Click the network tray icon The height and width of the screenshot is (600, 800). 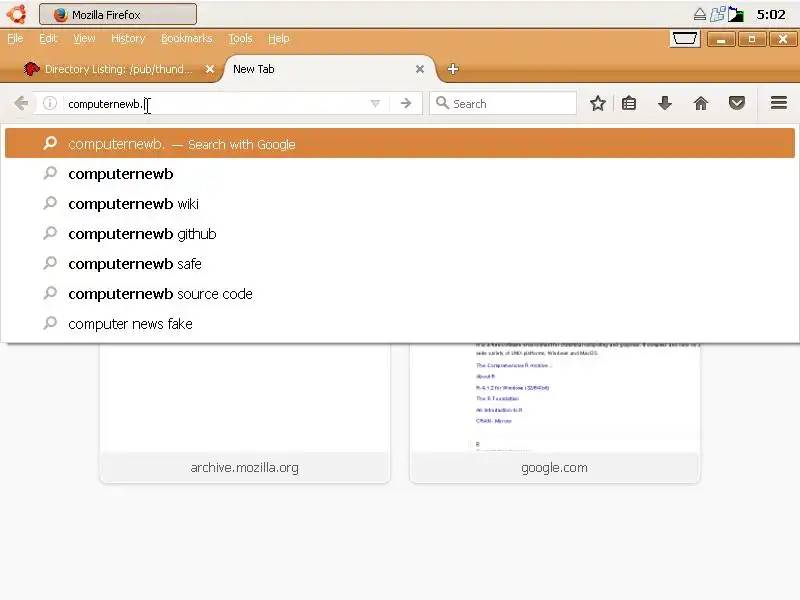[x=717, y=14]
